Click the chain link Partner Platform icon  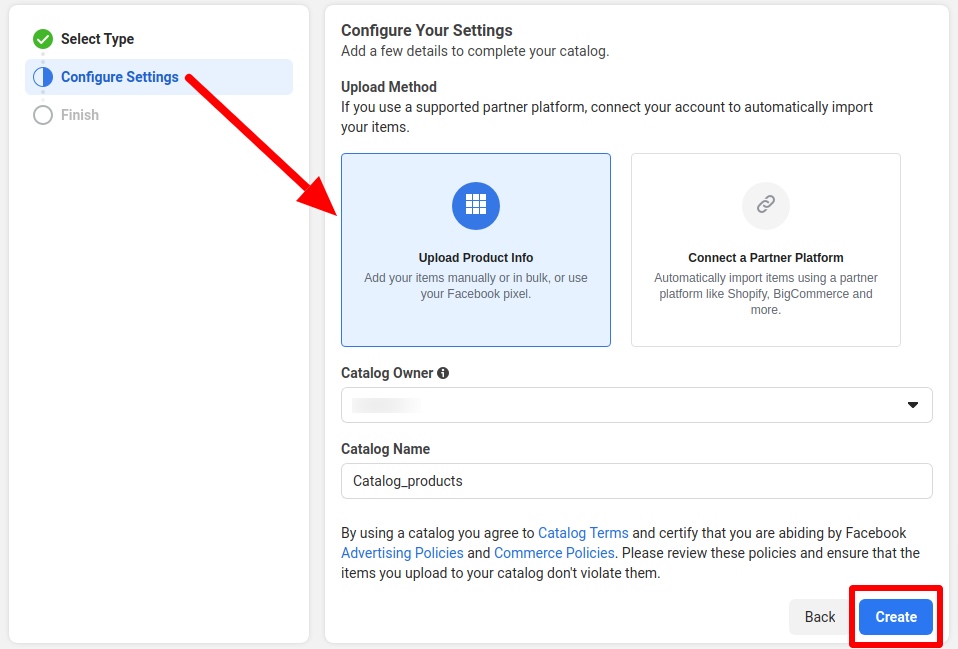[766, 205]
